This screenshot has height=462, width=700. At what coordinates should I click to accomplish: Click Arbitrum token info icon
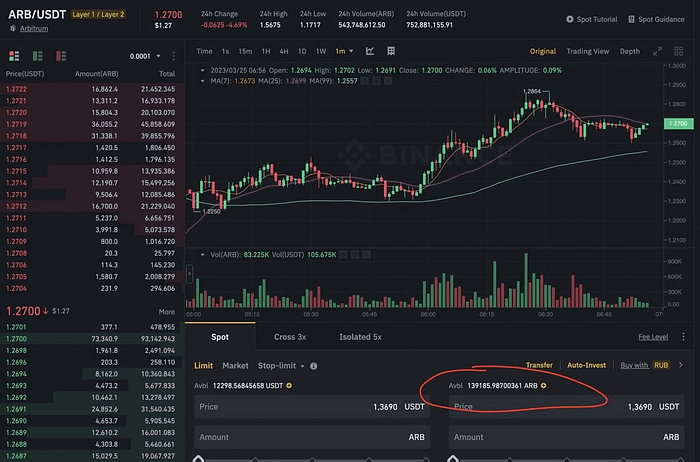[x=13, y=28]
